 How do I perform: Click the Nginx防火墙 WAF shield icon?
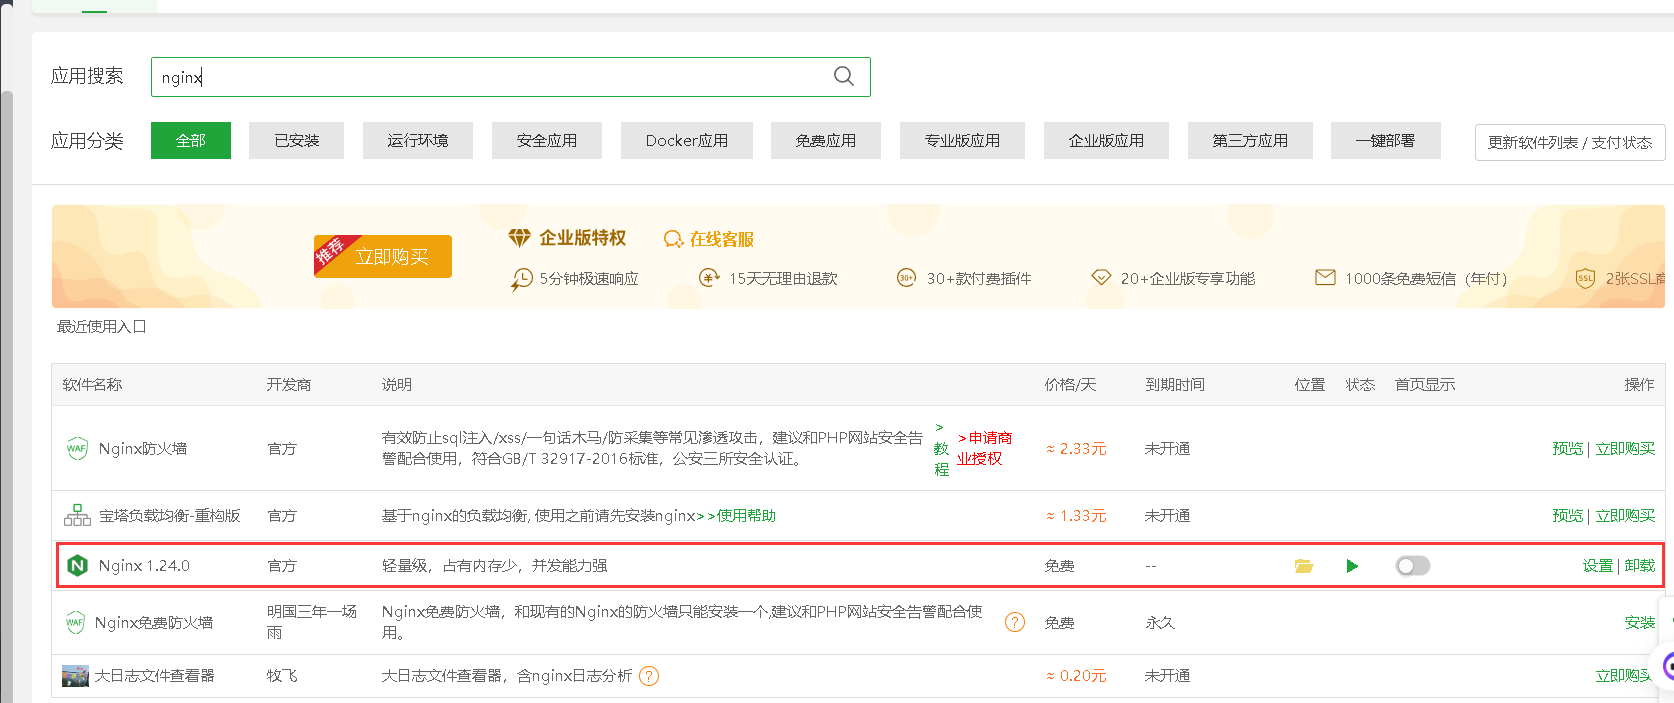pos(77,448)
